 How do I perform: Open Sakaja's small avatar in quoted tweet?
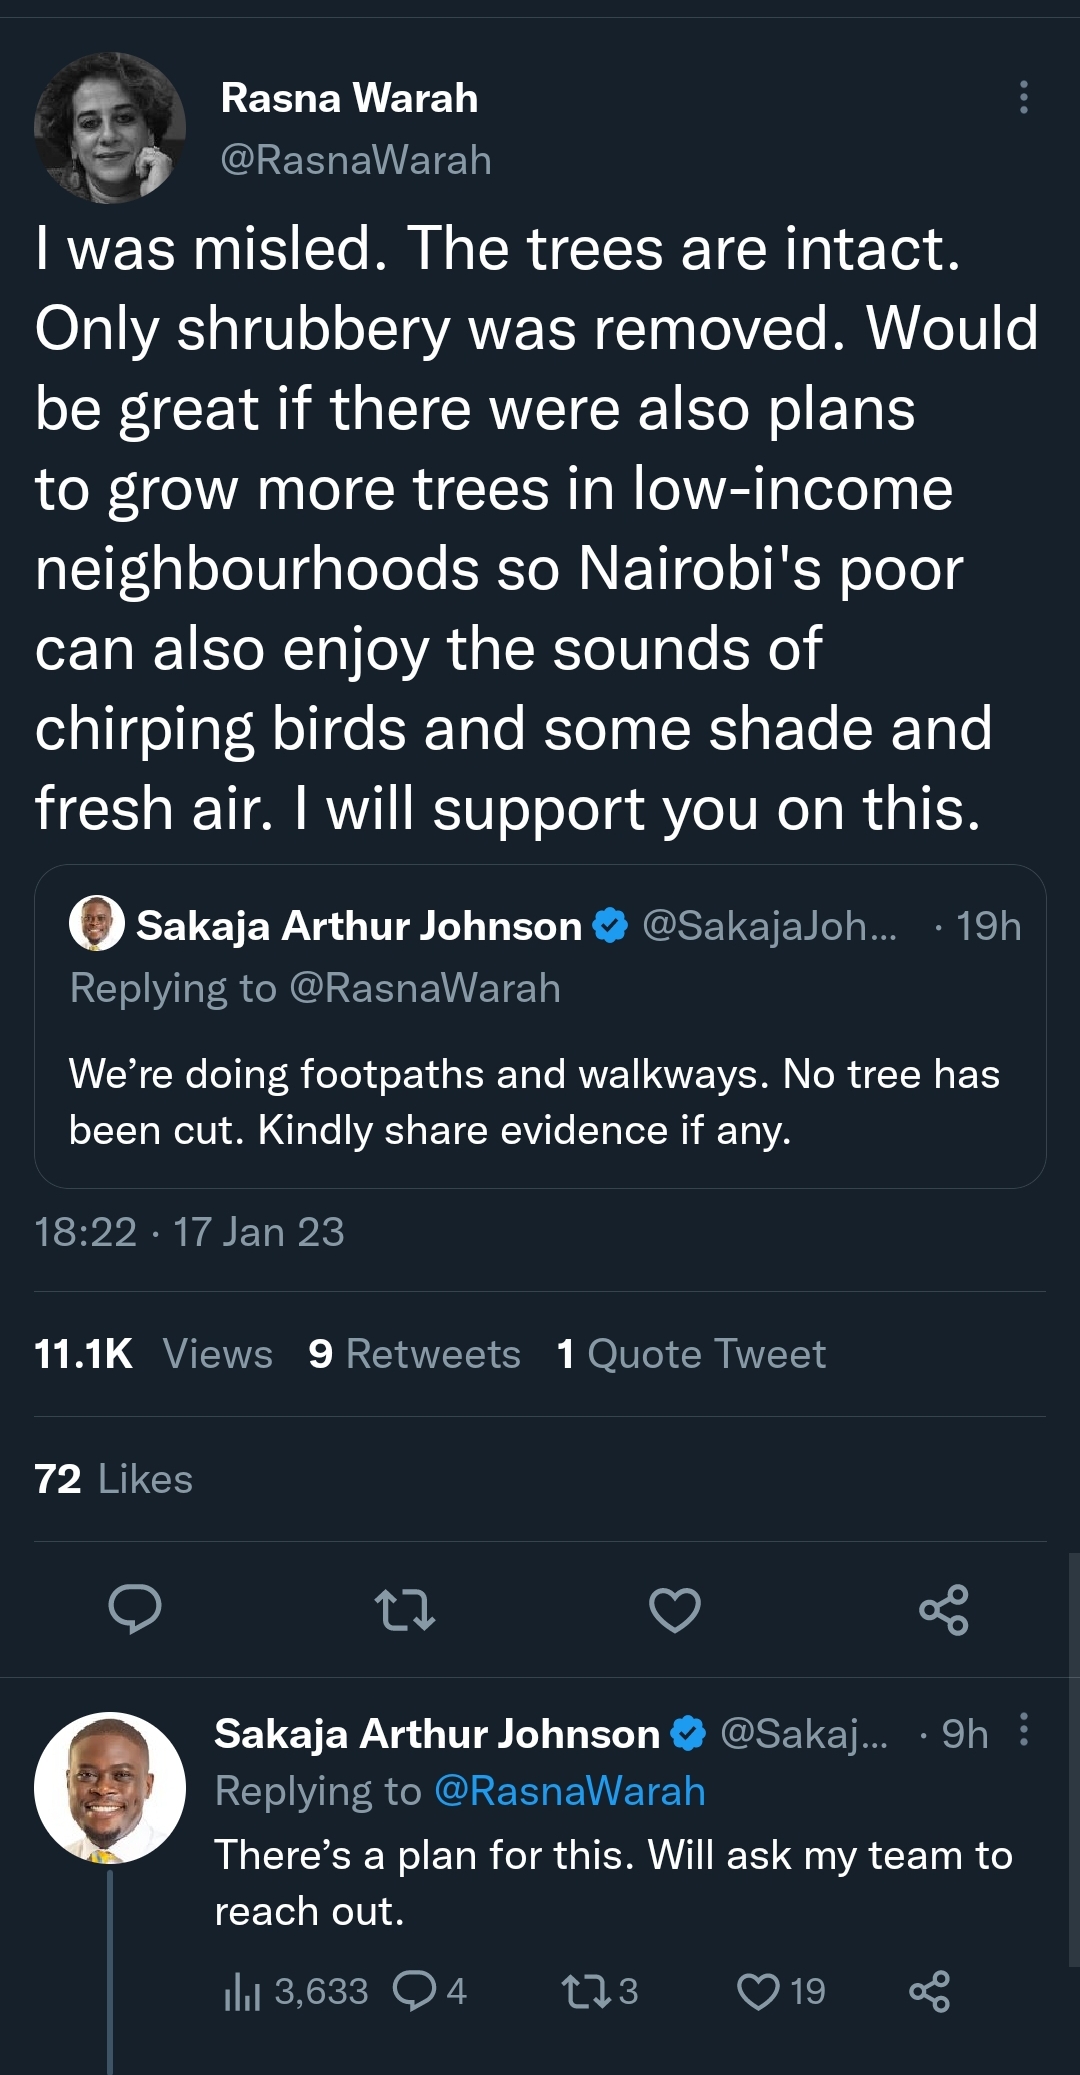click(96, 924)
